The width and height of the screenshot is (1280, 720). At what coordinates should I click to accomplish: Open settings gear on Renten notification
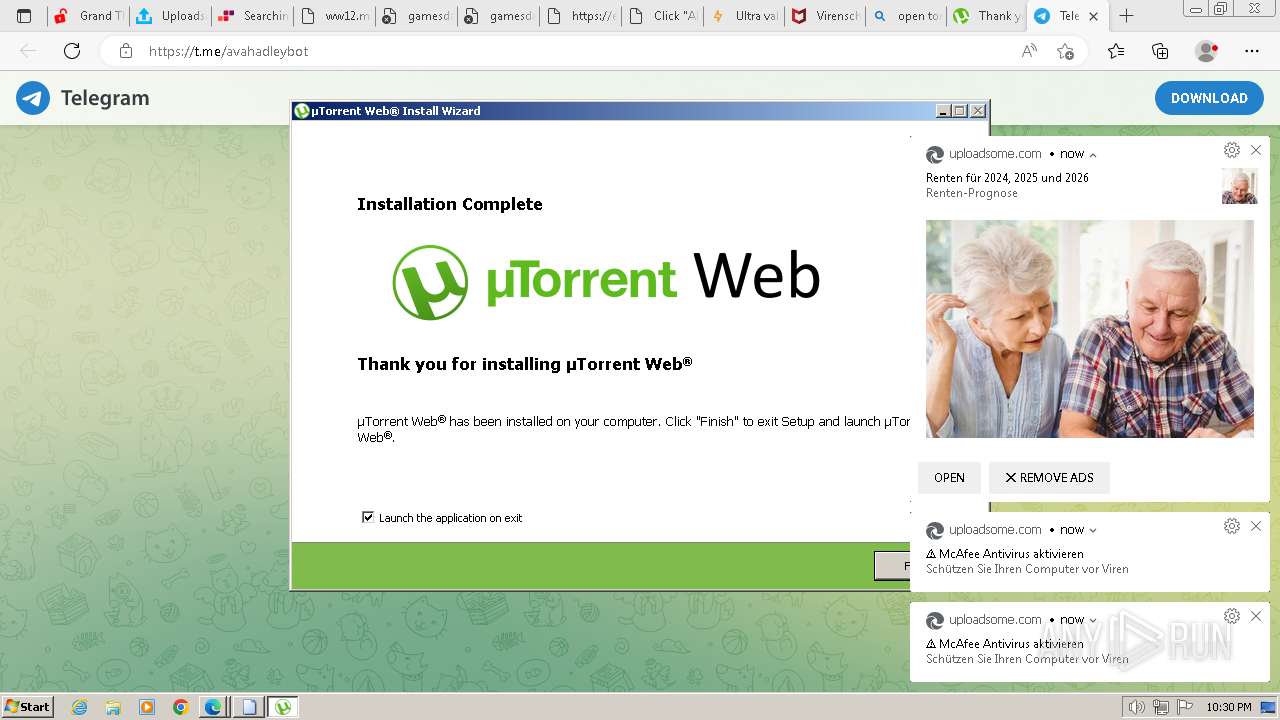1232,150
